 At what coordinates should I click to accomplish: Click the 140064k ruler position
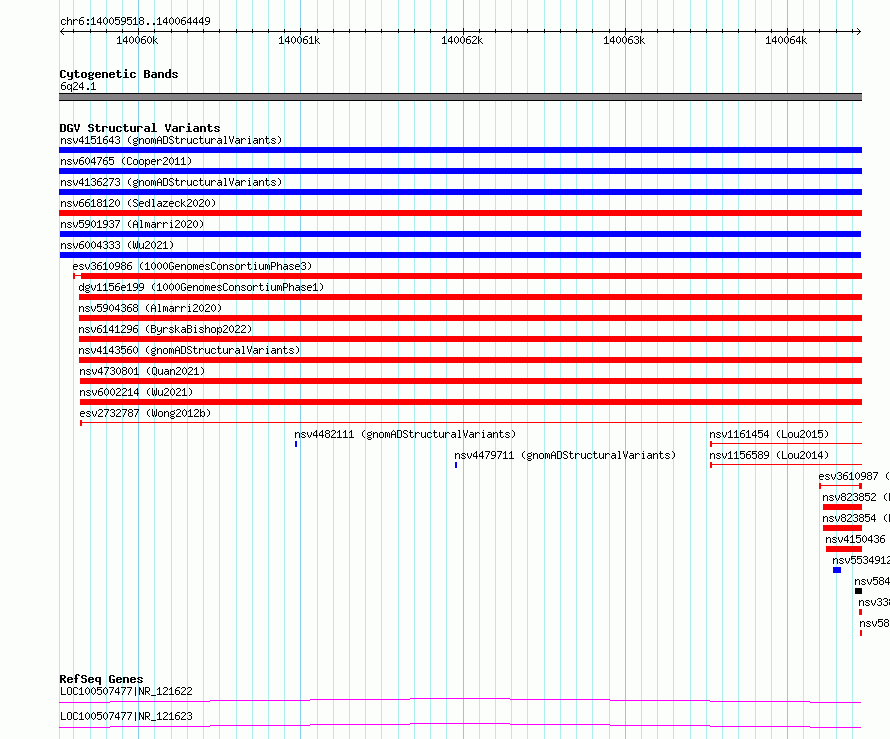(786, 40)
